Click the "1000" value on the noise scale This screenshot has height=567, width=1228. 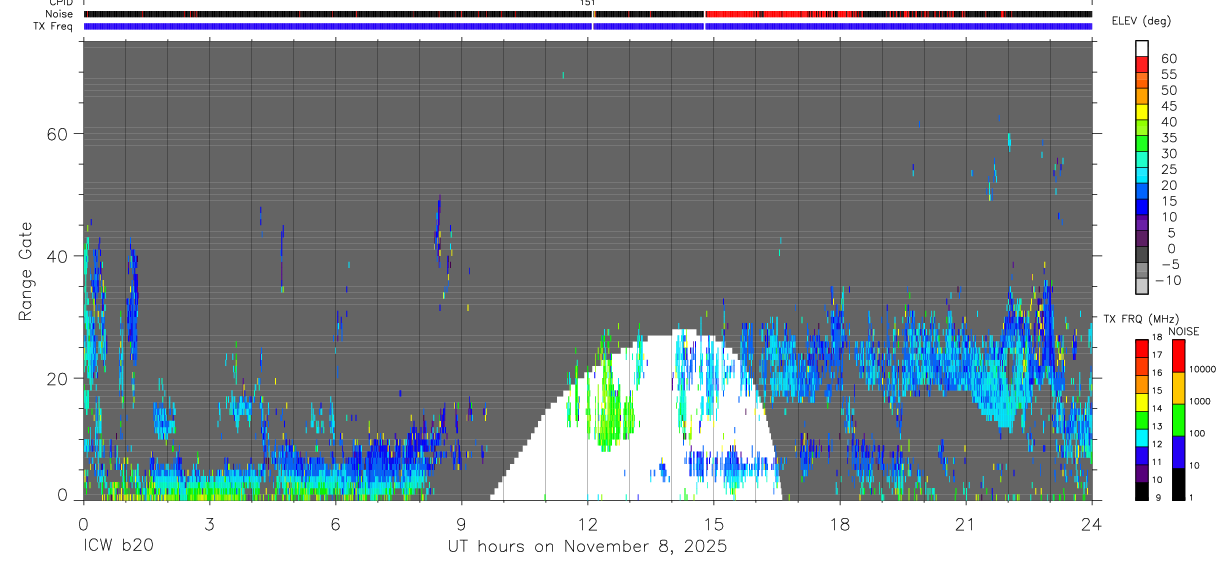pyautogui.click(x=1200, y=401)
